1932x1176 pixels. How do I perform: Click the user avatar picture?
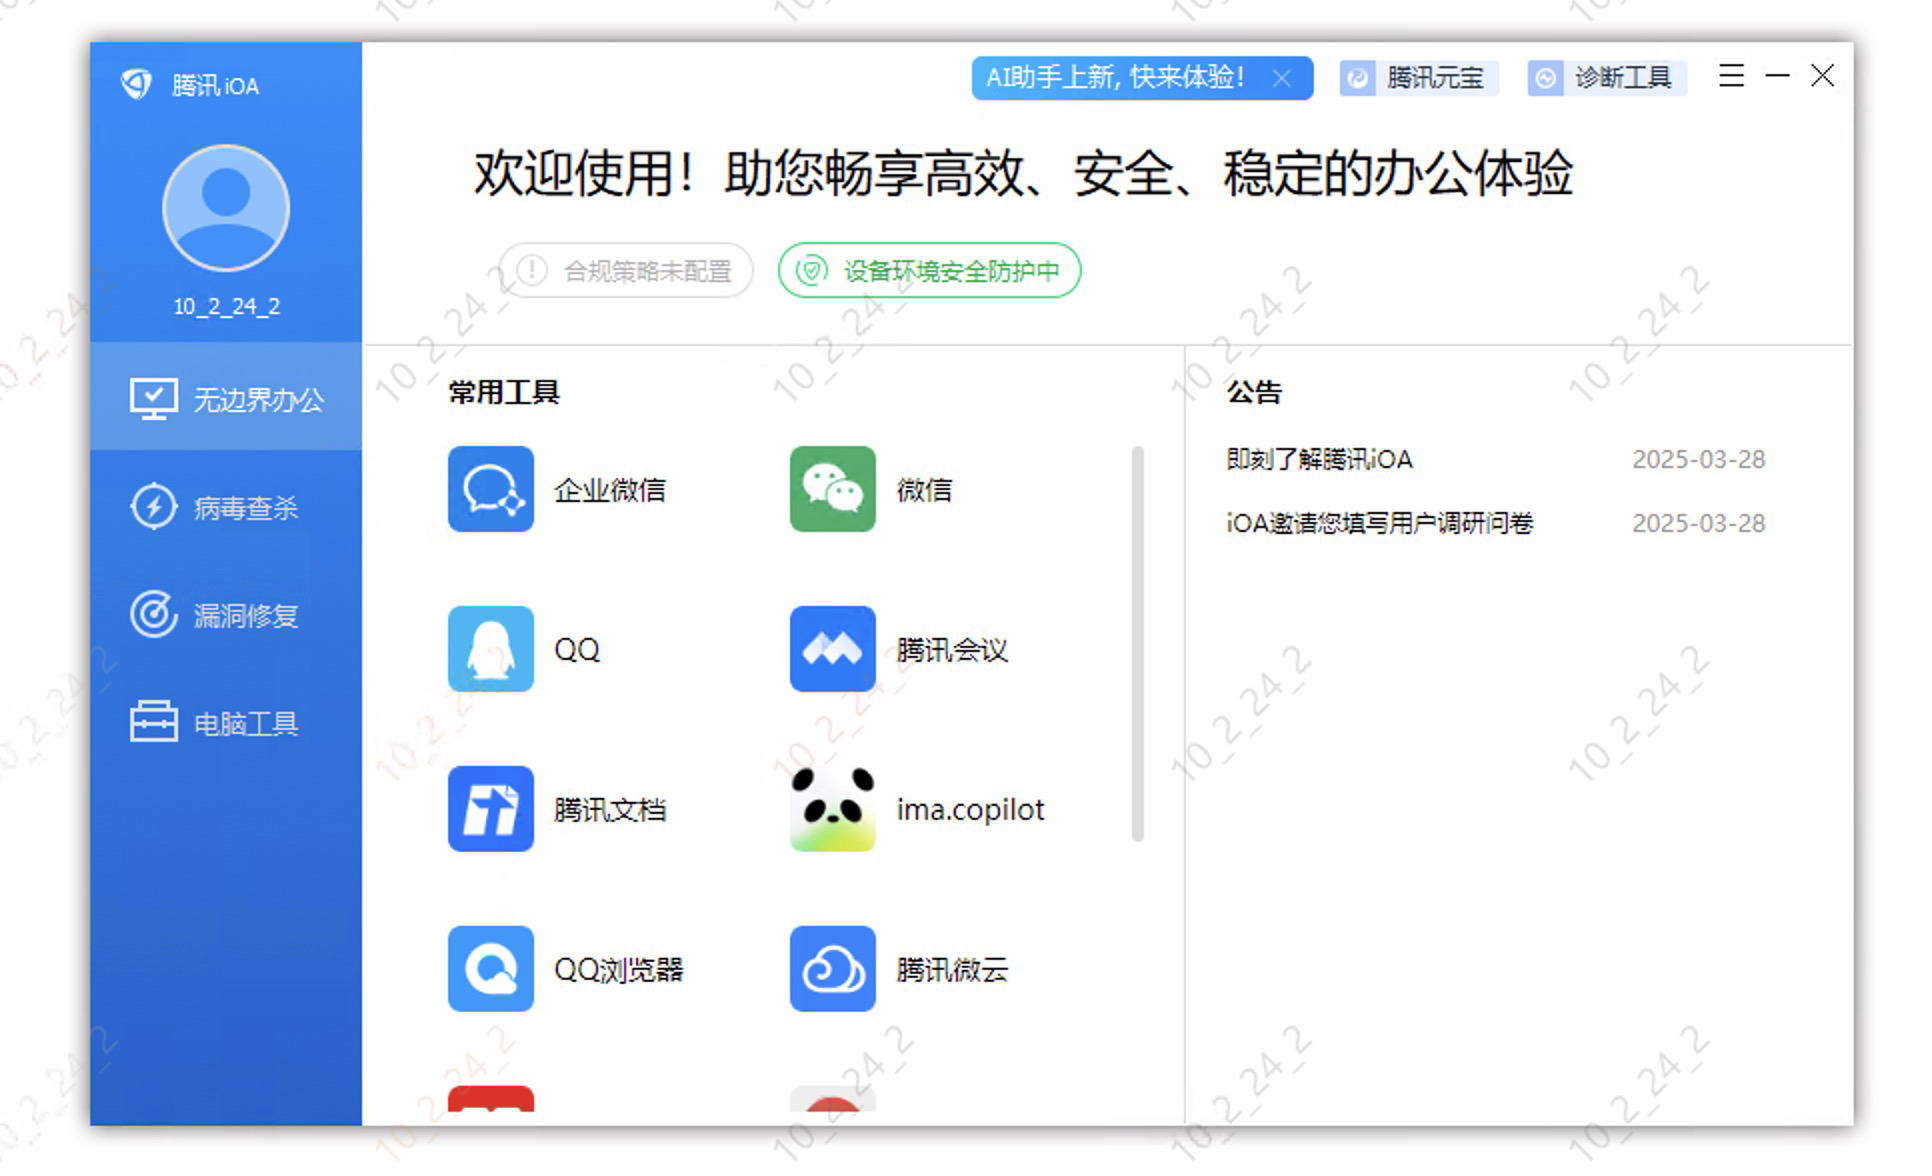tap(227, 209)
